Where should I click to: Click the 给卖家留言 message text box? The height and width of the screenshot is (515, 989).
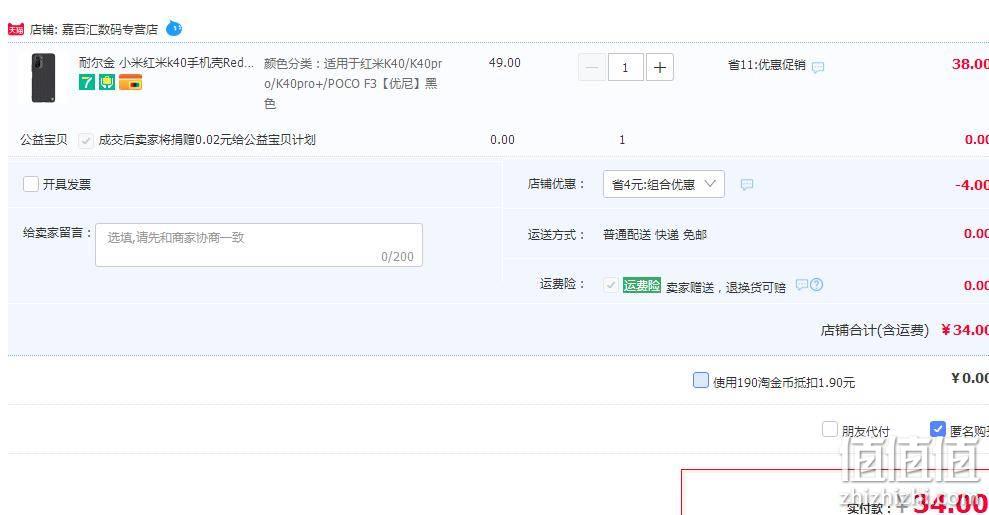click(x=259, y=245)
